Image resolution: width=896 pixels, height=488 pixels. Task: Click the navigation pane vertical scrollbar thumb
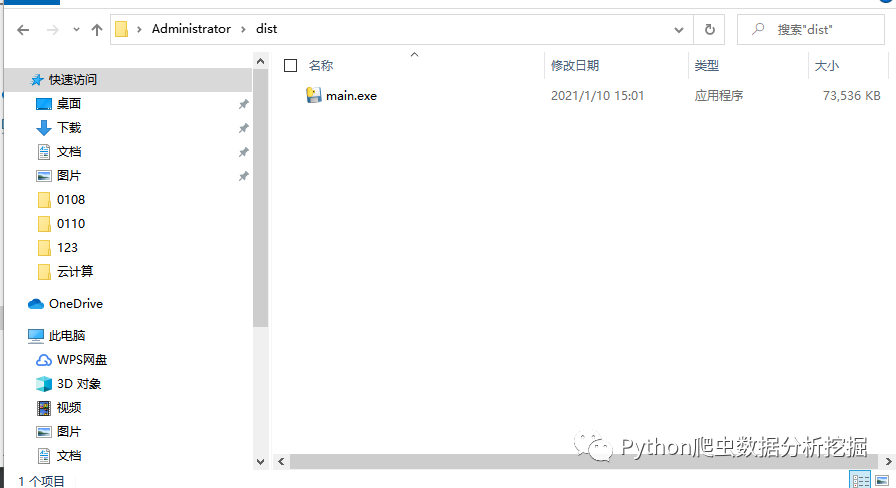coord(261,198)
